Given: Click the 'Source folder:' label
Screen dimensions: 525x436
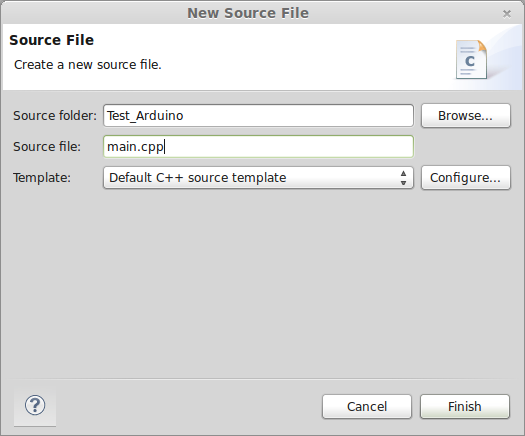Looking at the screenshot, I should click(55, 116).
